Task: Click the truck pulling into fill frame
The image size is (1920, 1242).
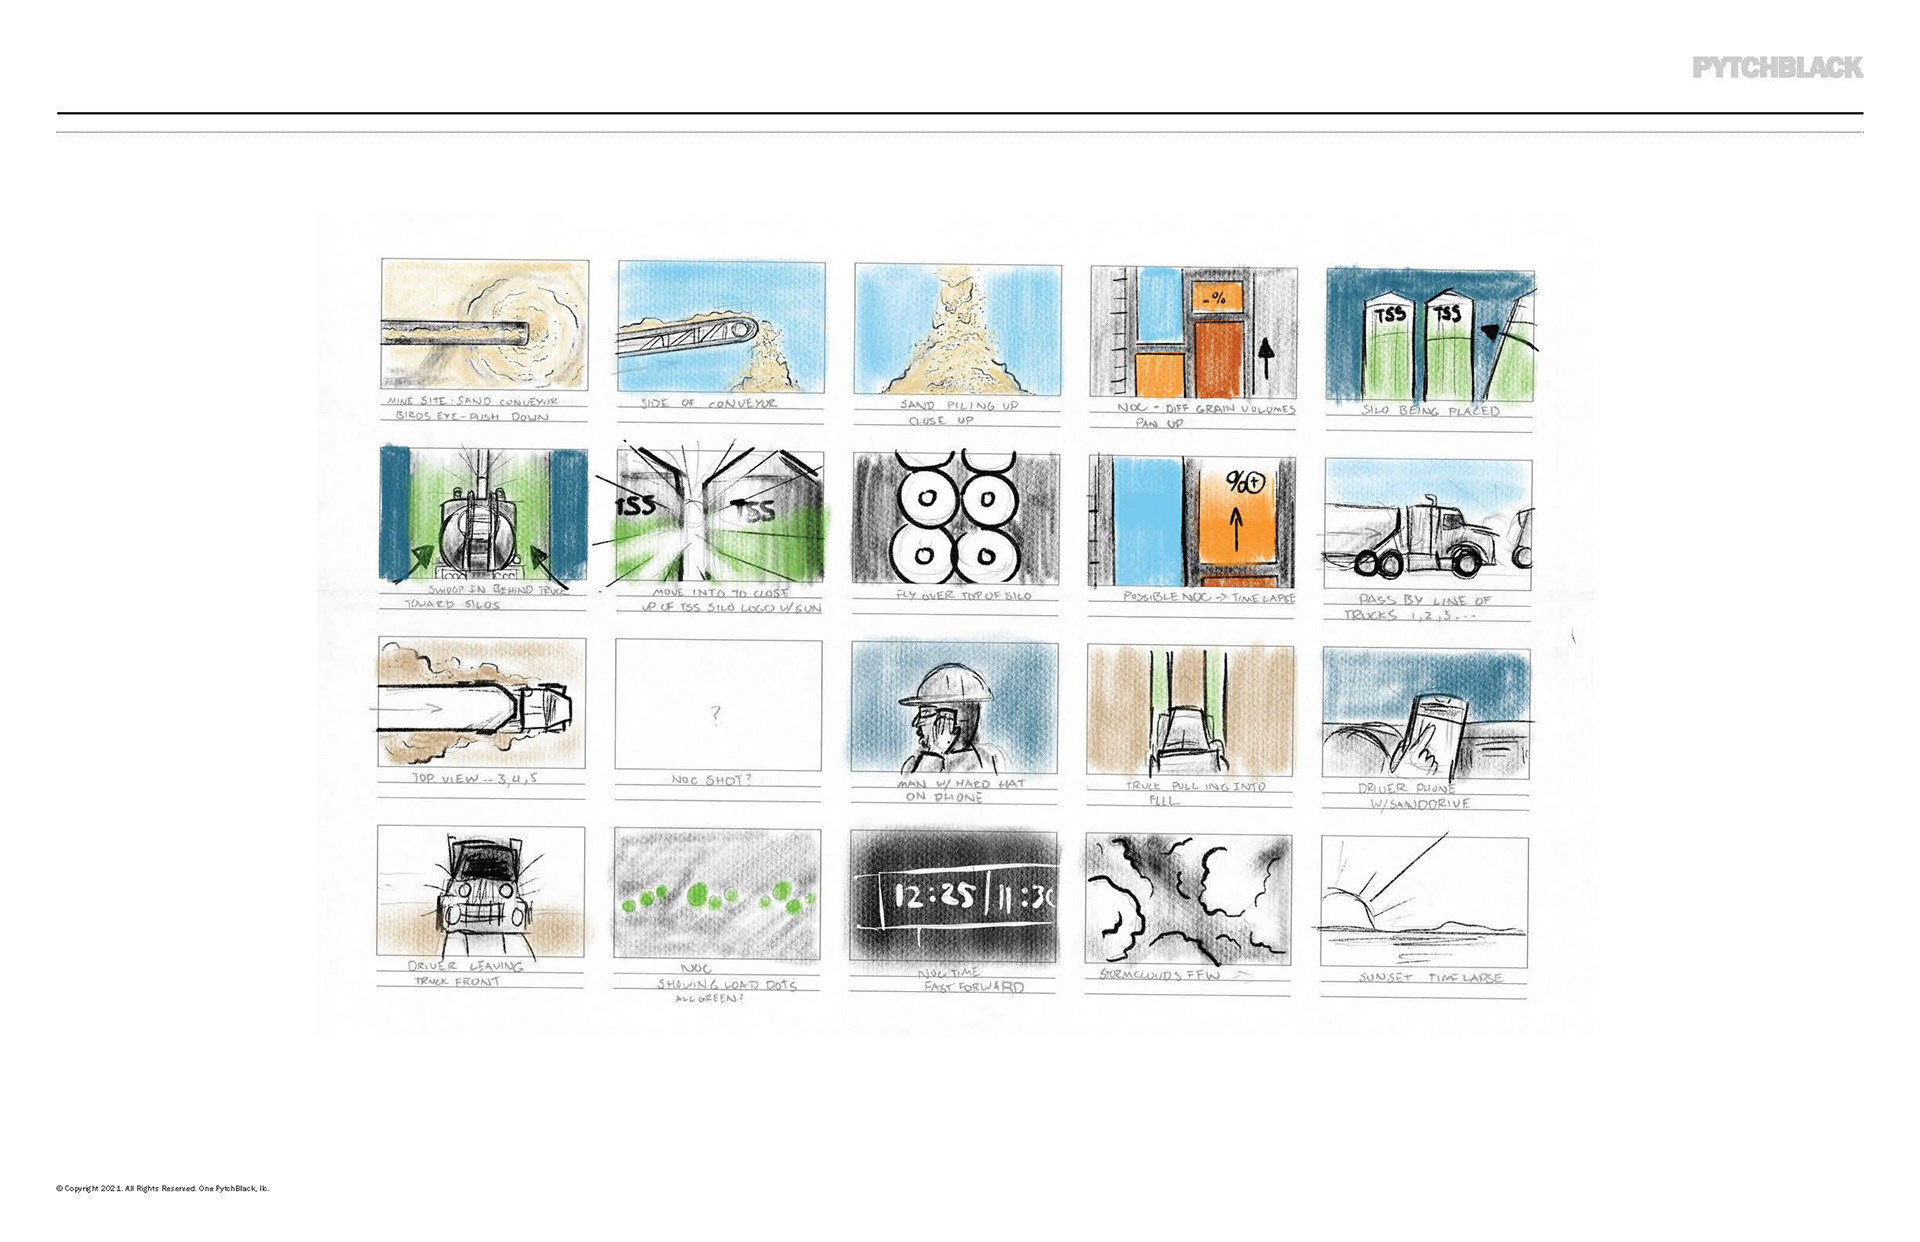Action: (x=1190, y=710)
